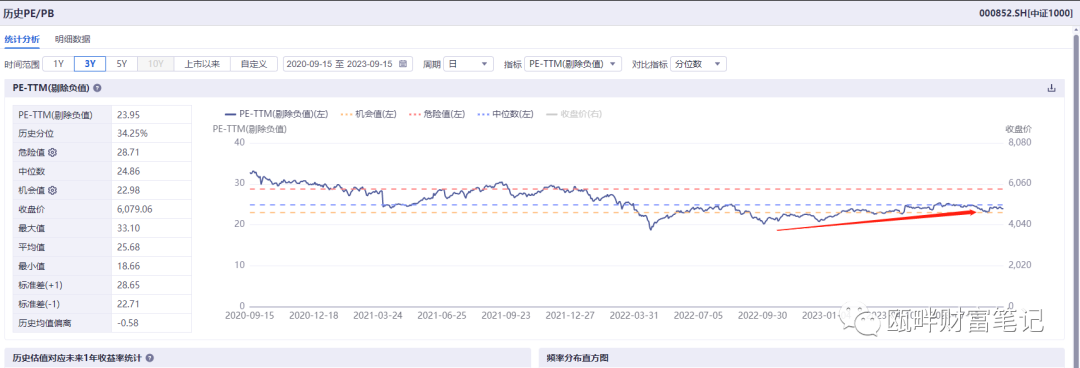Click the 收盘价 value 6,079.06
The height and width of the screenshot is (368, 1080).
(x=134, y=209)
